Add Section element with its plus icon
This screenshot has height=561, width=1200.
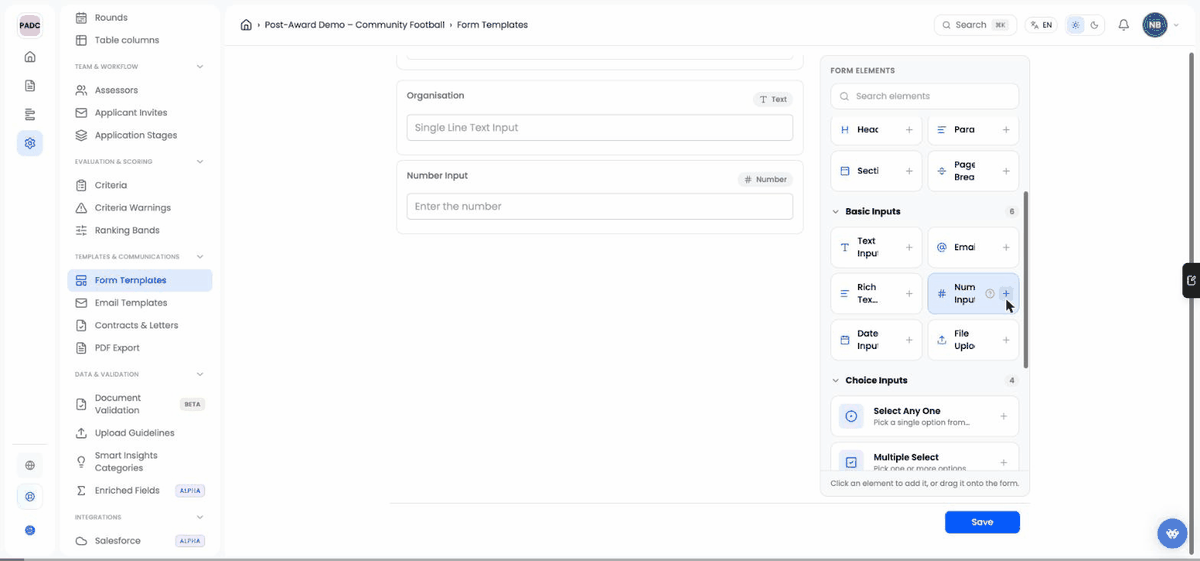pyautogui.click(x=909, y=171)
